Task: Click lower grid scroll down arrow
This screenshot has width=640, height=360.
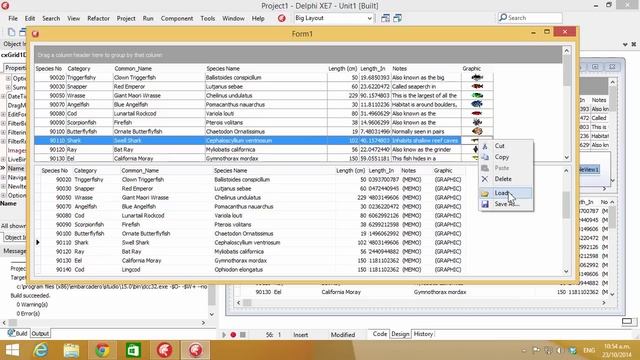Action: pyautogui.click(x=566, y=271)
